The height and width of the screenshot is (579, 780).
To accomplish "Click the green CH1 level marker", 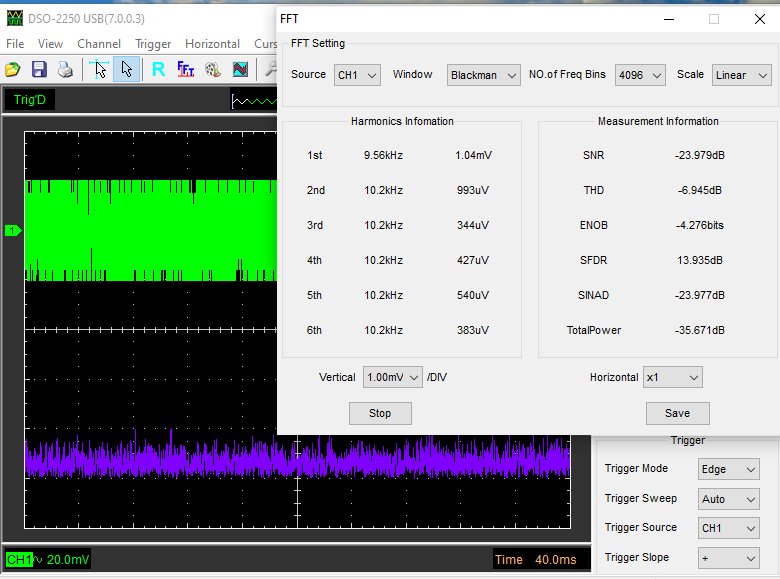I will 12,231.
